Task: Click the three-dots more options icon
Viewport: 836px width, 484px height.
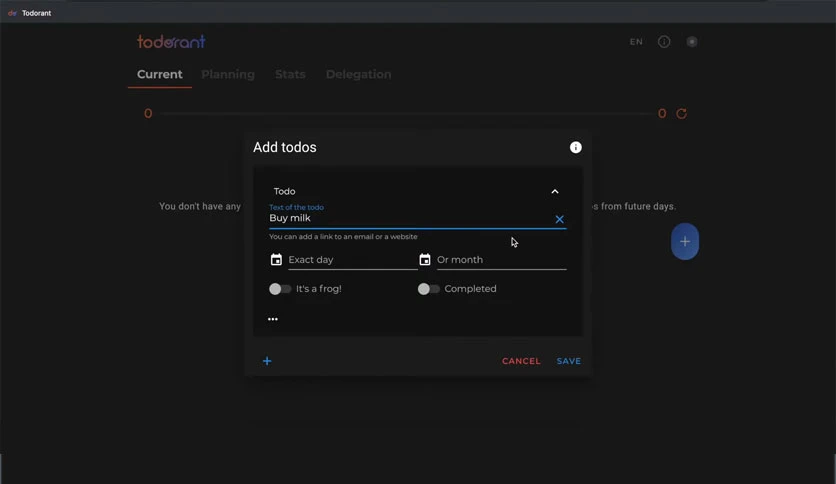Action: click(x=272, y=319)
